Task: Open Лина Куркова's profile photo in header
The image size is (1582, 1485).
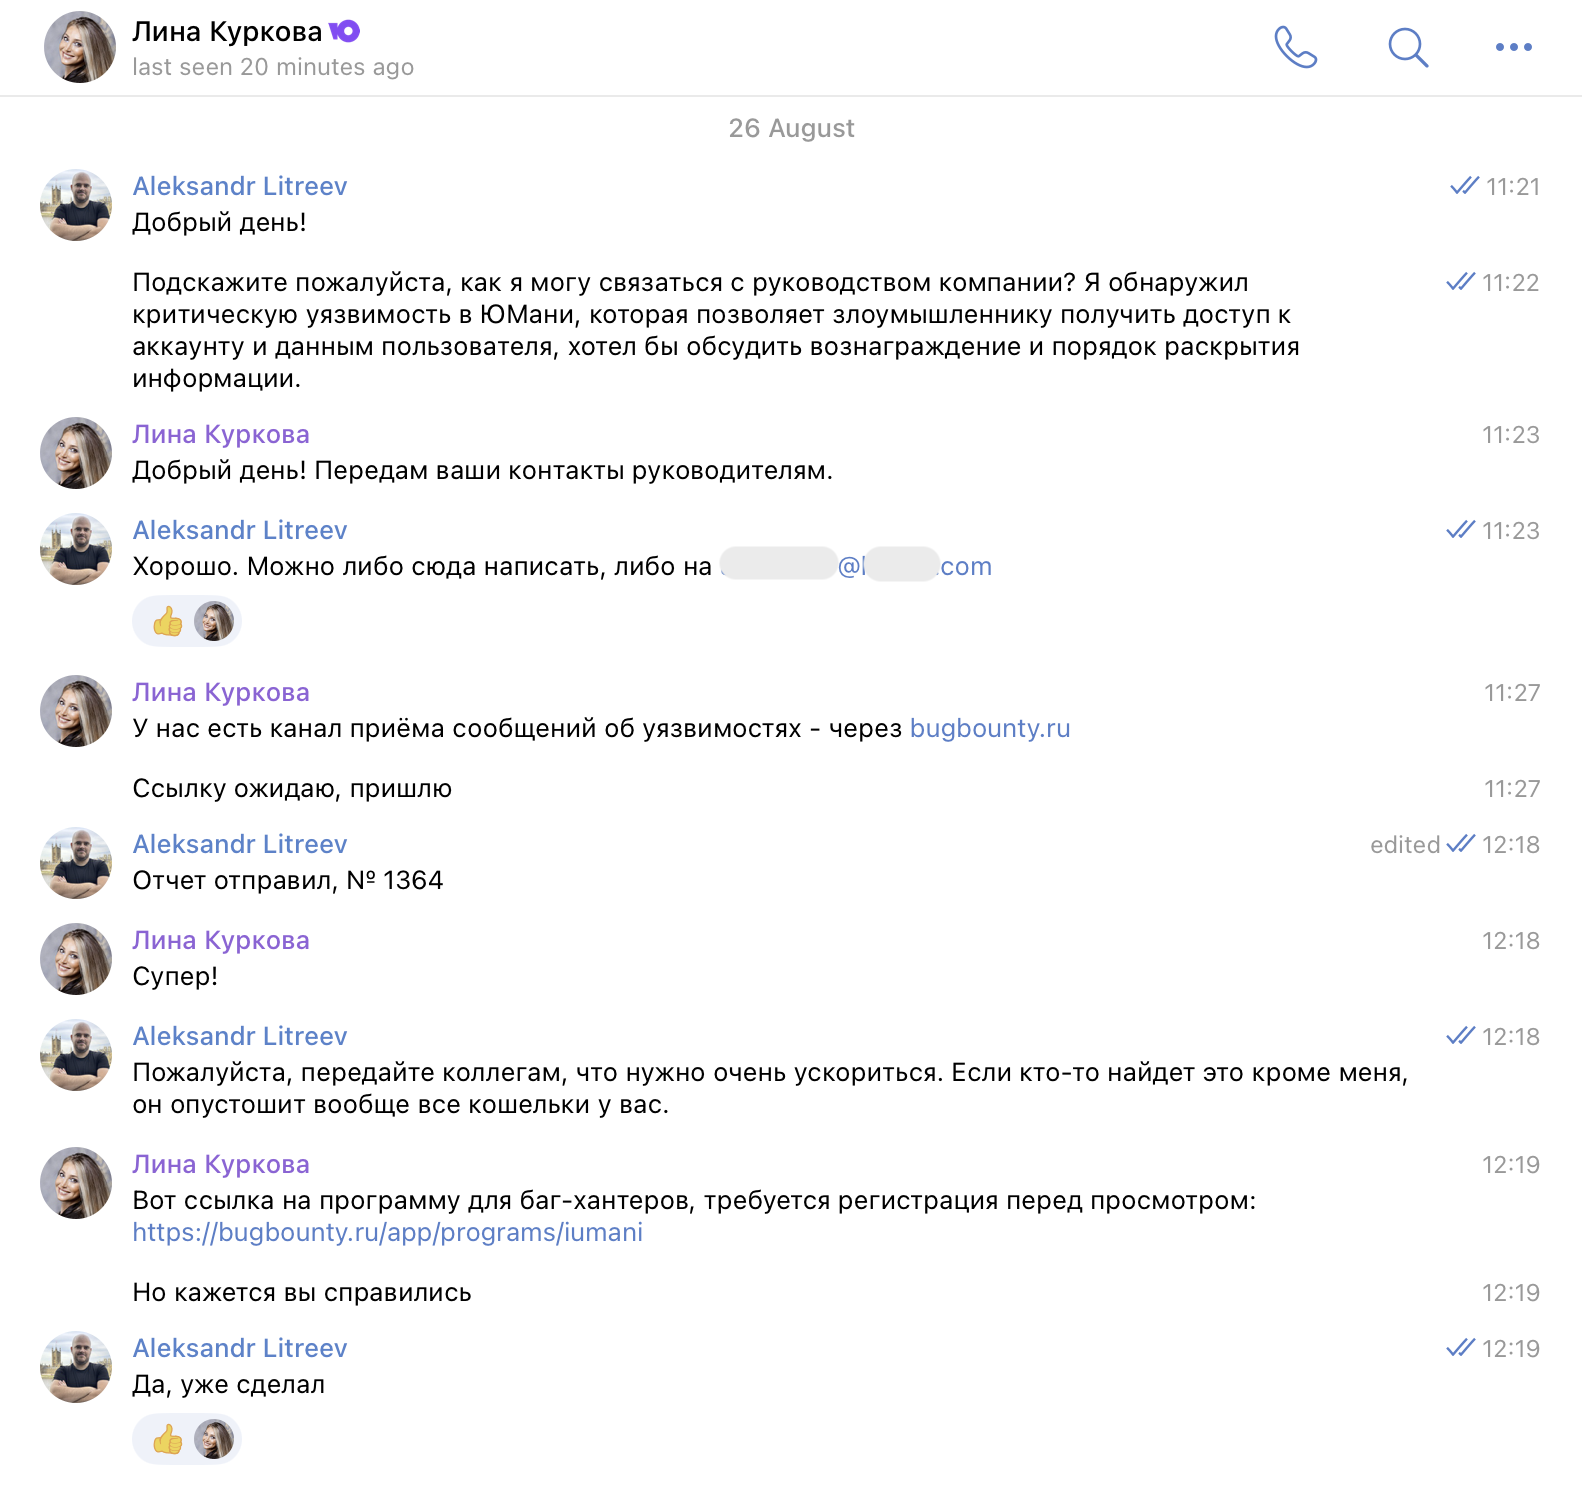Action: point(79,47)
